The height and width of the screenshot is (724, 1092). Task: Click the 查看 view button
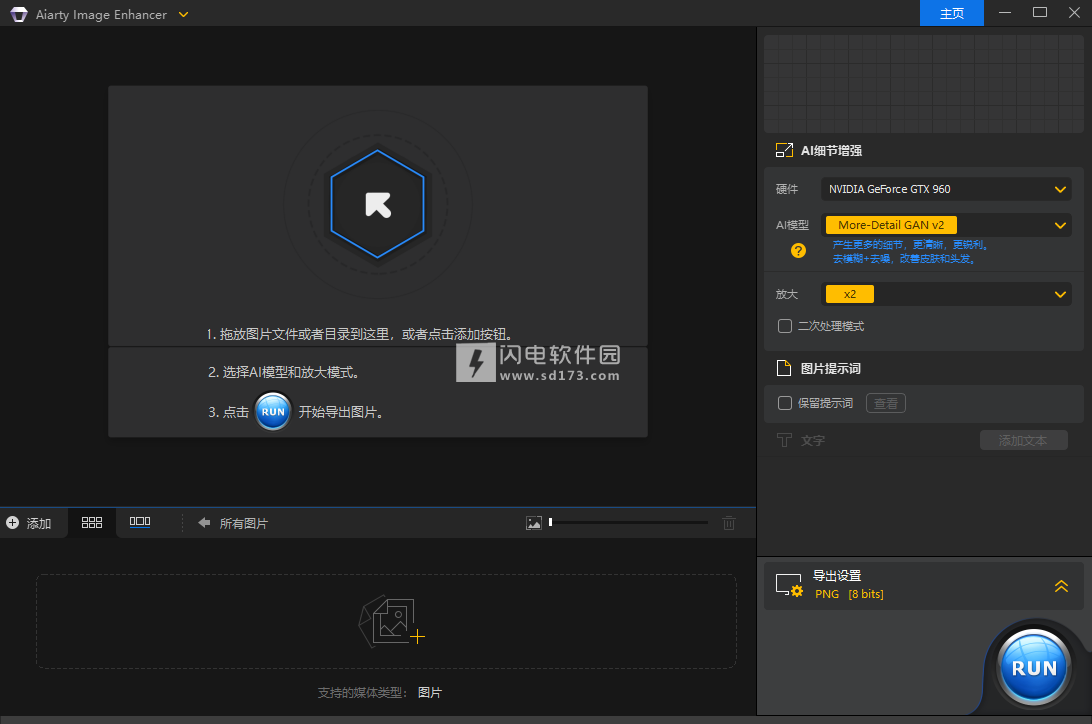(x=886, y=403)
